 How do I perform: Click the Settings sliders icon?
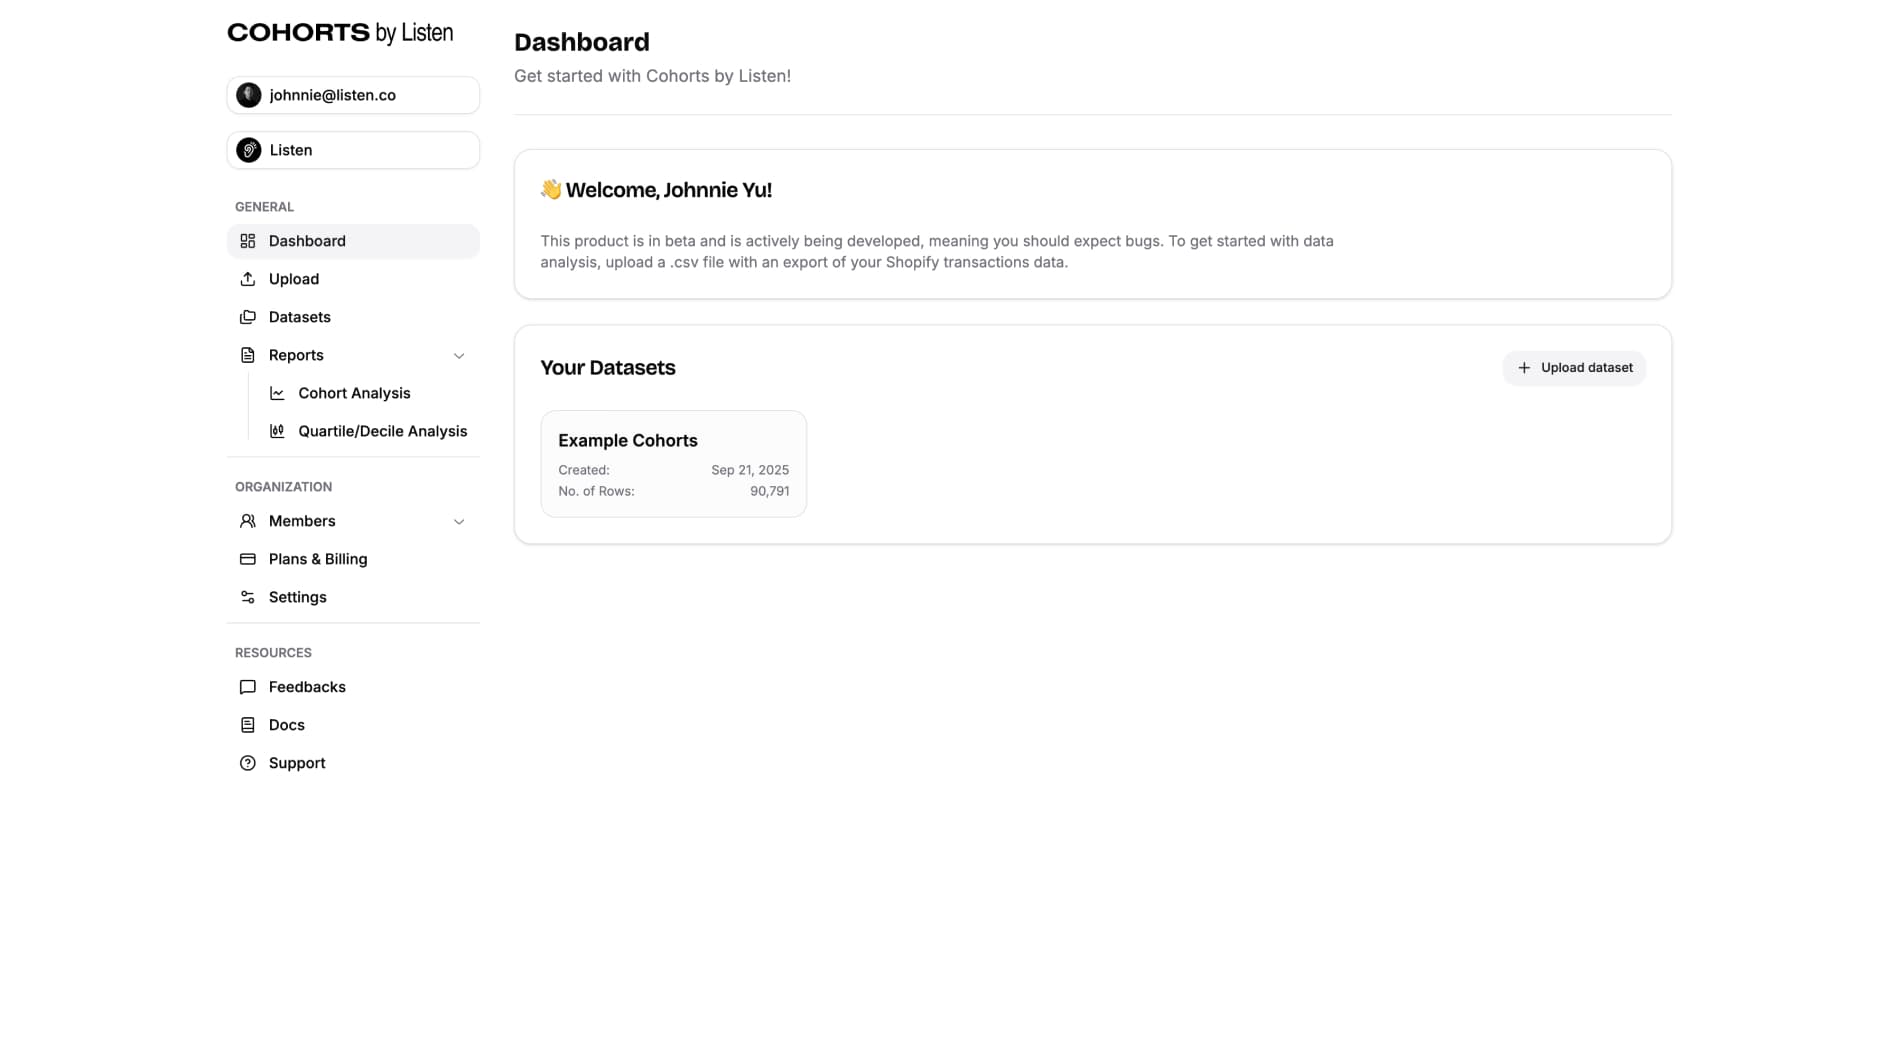[247, 597]
